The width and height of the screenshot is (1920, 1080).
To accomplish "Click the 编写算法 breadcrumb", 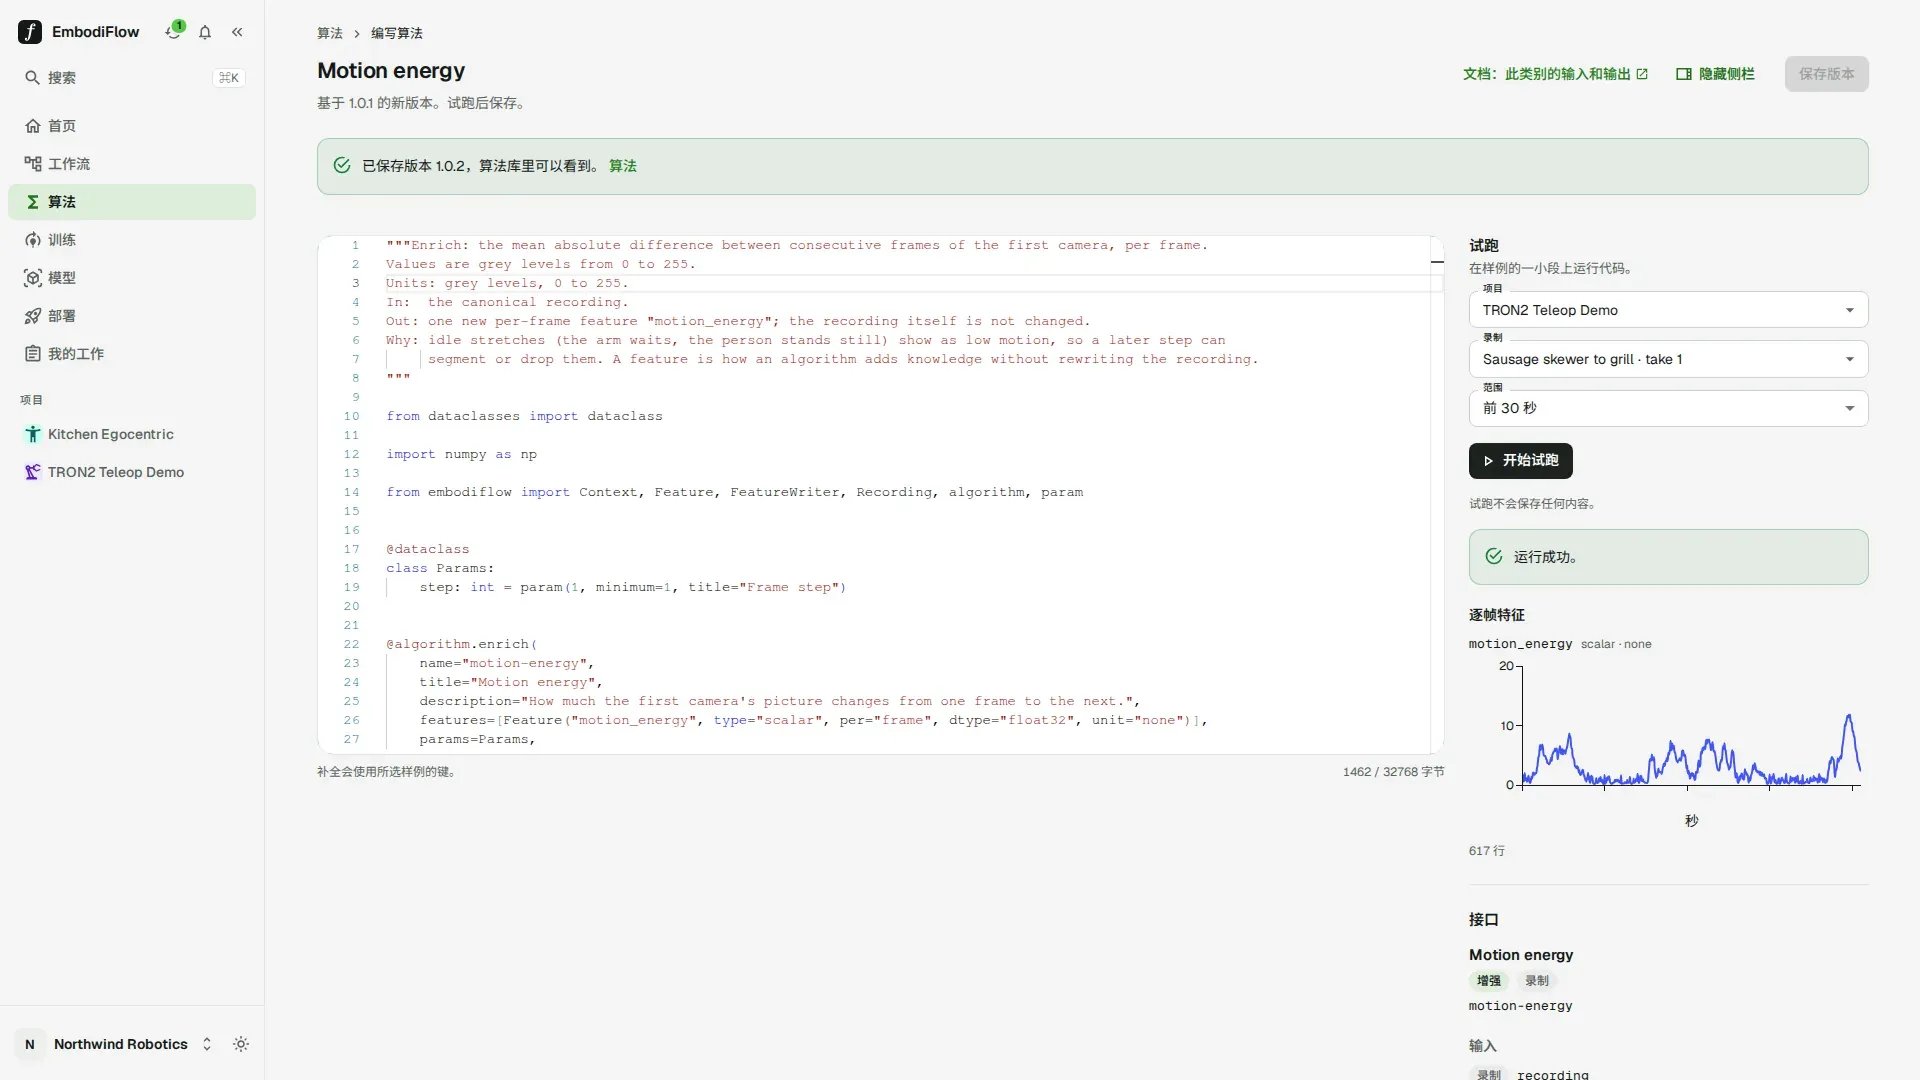I will pos(397,33).
